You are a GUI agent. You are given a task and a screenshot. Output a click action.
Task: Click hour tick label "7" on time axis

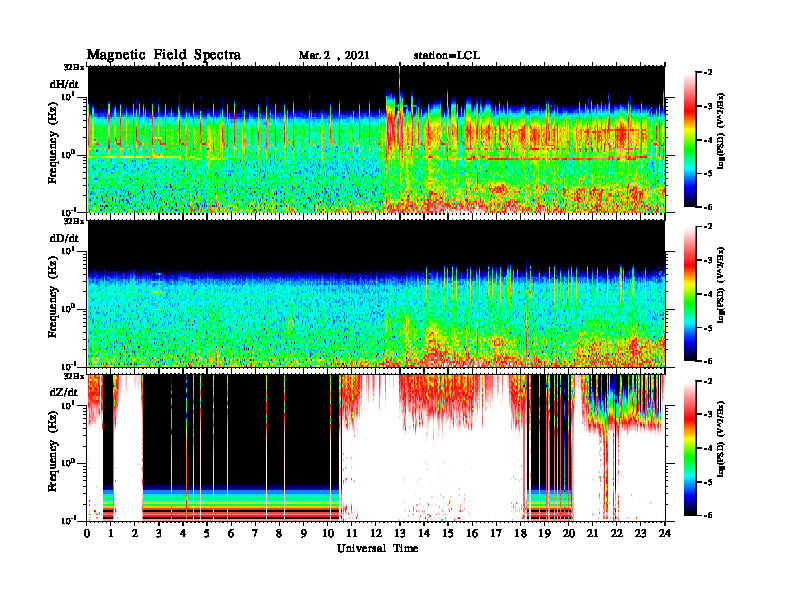tap(255, 533)
